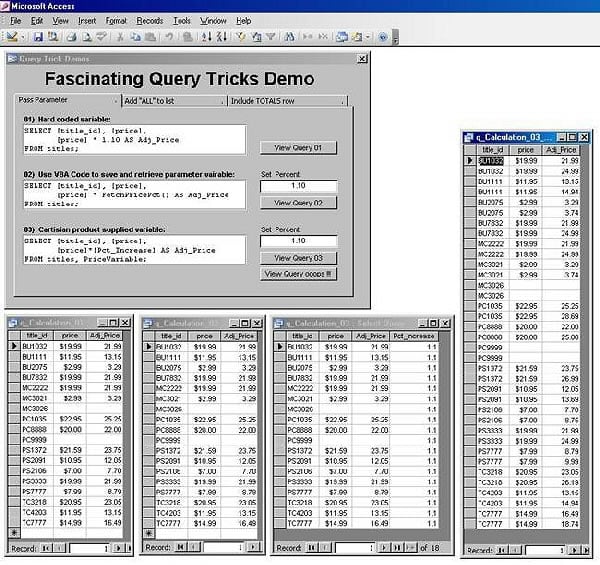Select the Pass Parameter tab
600x565 pixels.
click(x=67, y=100)
